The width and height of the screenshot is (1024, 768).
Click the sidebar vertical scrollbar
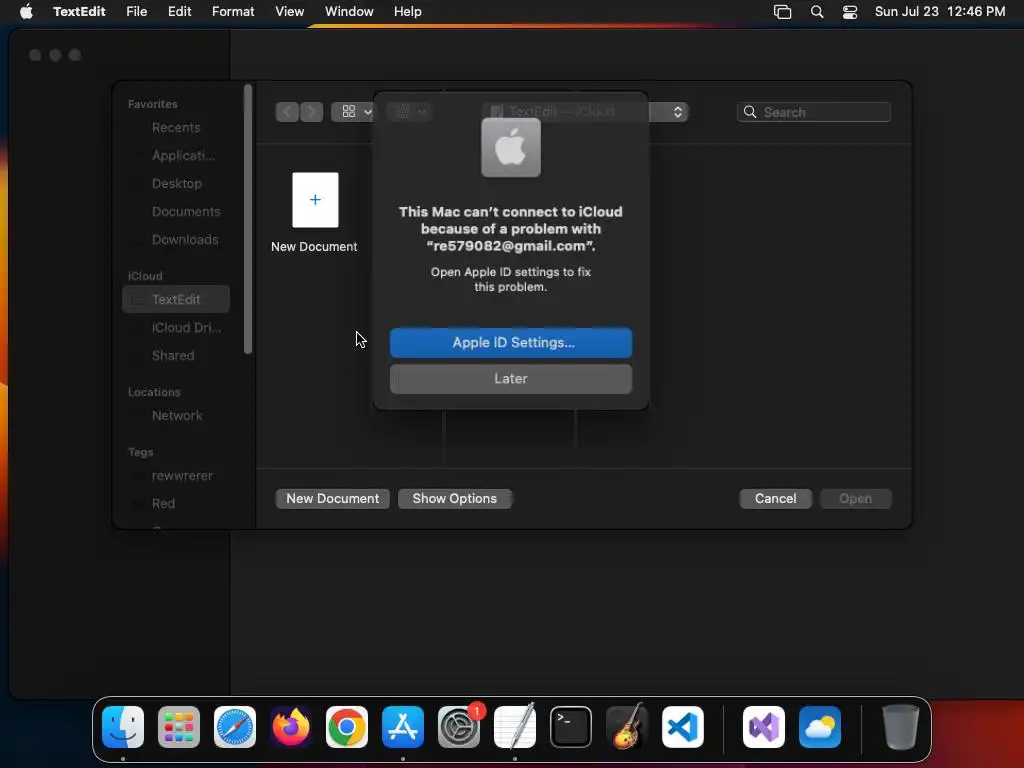248,219
